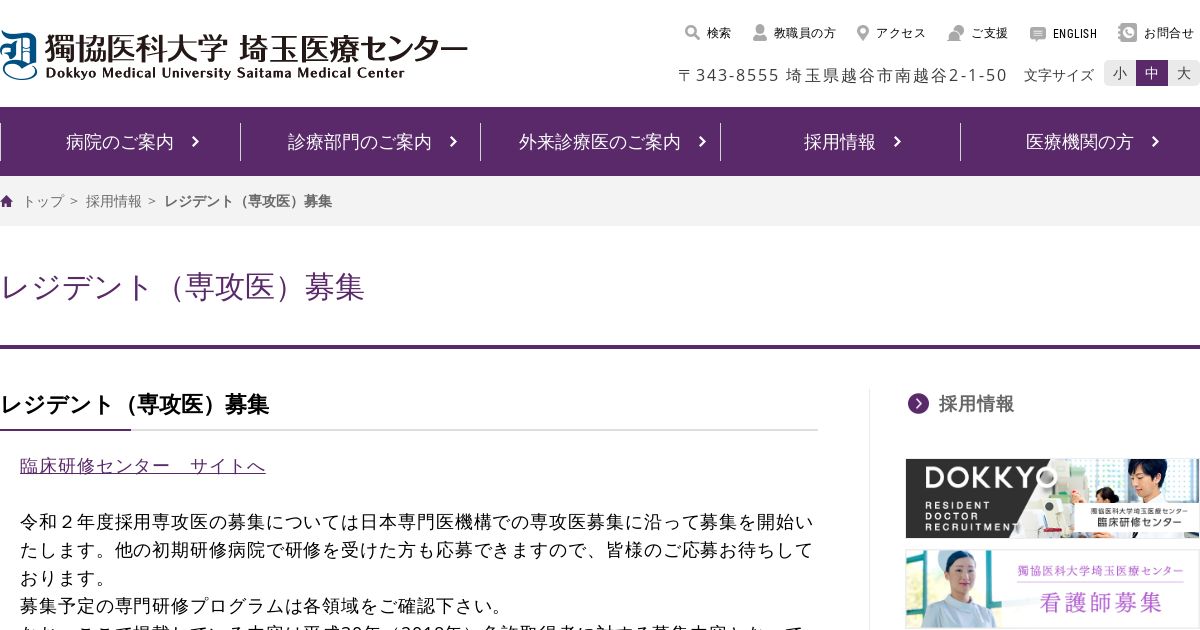
Task: Open the アクセス link
Action: (901, 33)
